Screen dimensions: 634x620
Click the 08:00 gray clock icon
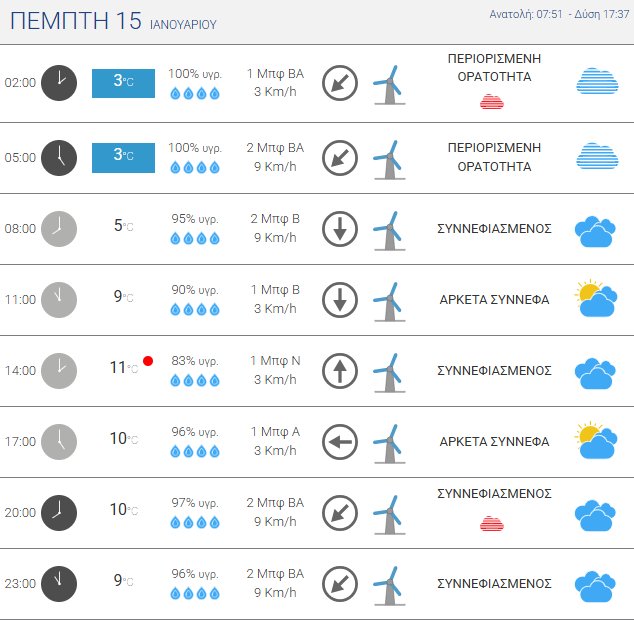click(59, 228)
